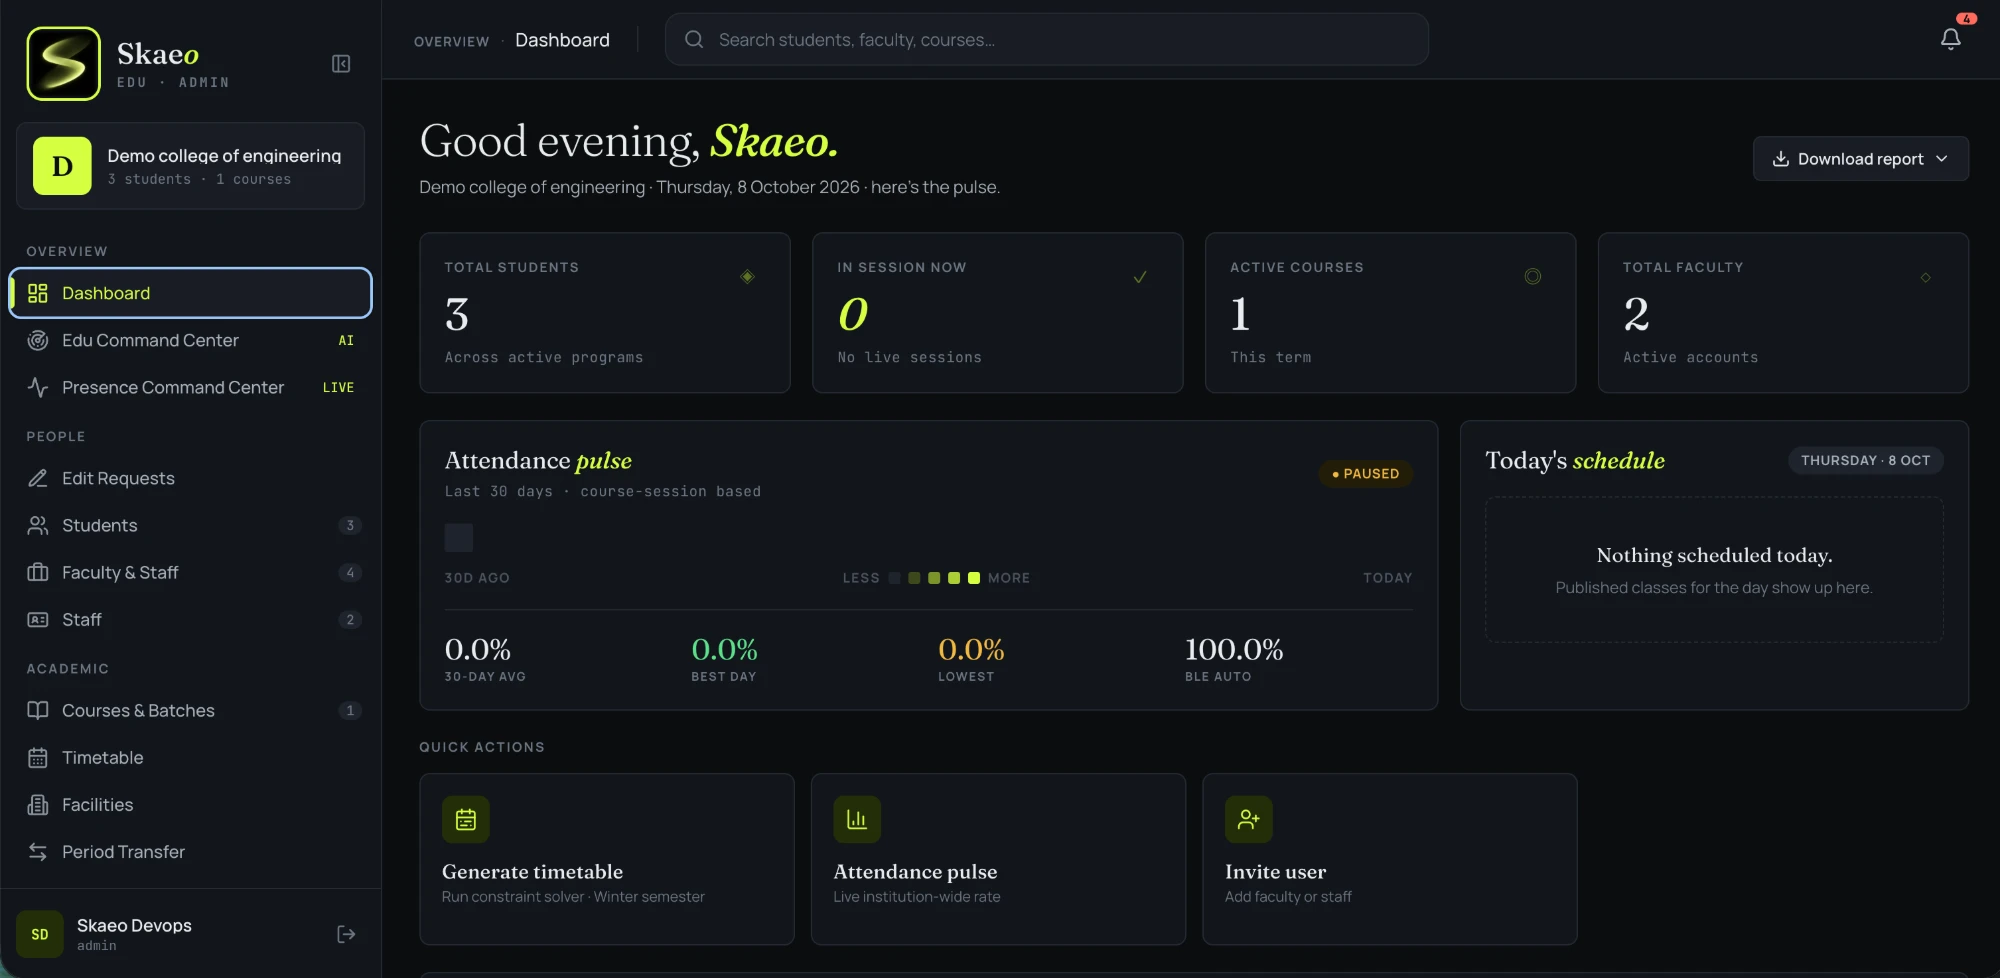Click the Presence Command Center pulse icon
The image size is (2000, 978).
pos(38,387)
